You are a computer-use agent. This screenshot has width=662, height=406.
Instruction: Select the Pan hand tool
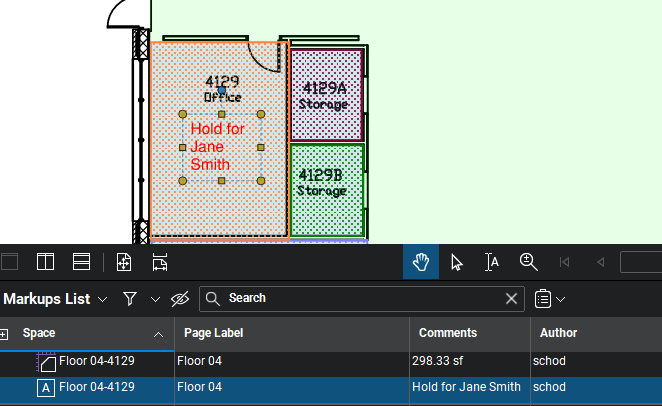coord(421,262)
